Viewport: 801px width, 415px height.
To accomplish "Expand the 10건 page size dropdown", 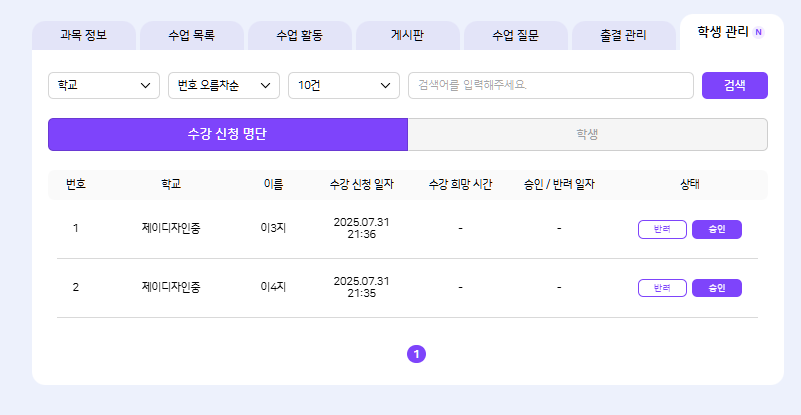I will pos(343,86).
